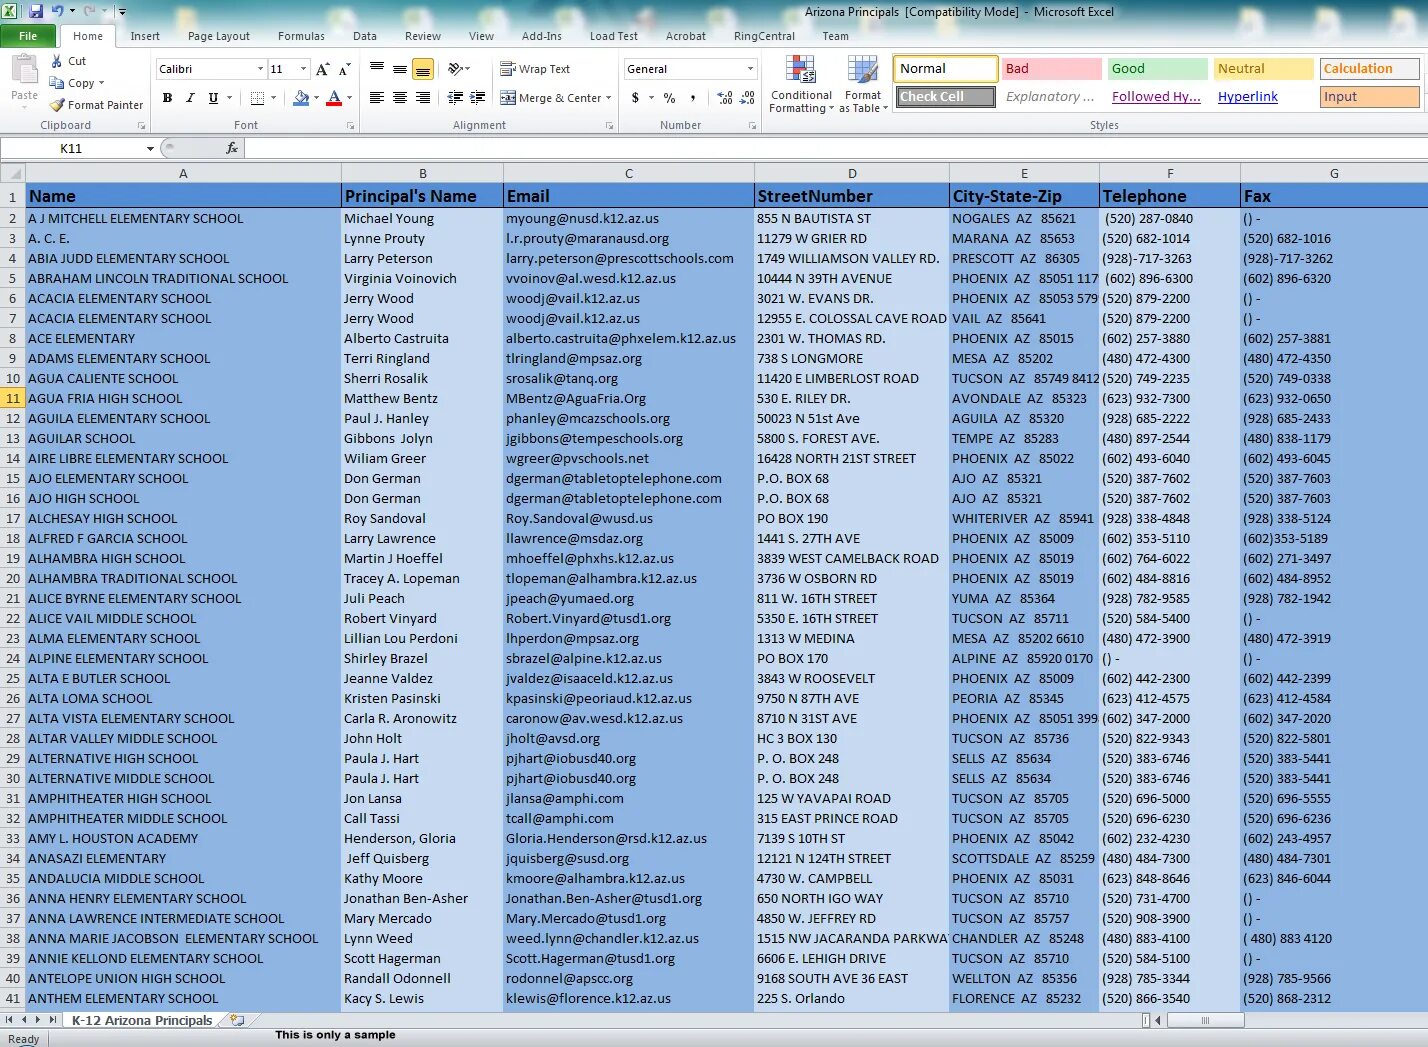The image size is (1428, 1047).
Task: Apply the Bad cell style
Action: 1052,69
